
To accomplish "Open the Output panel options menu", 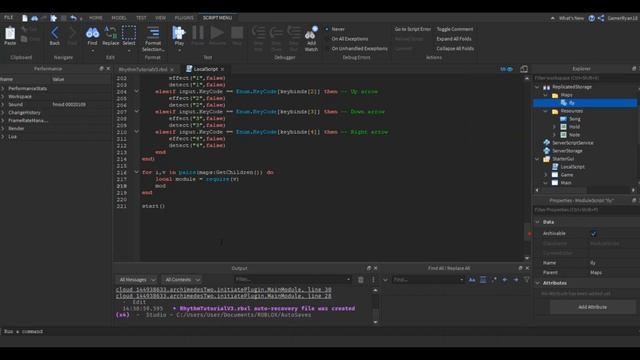I will coord(373,280).
